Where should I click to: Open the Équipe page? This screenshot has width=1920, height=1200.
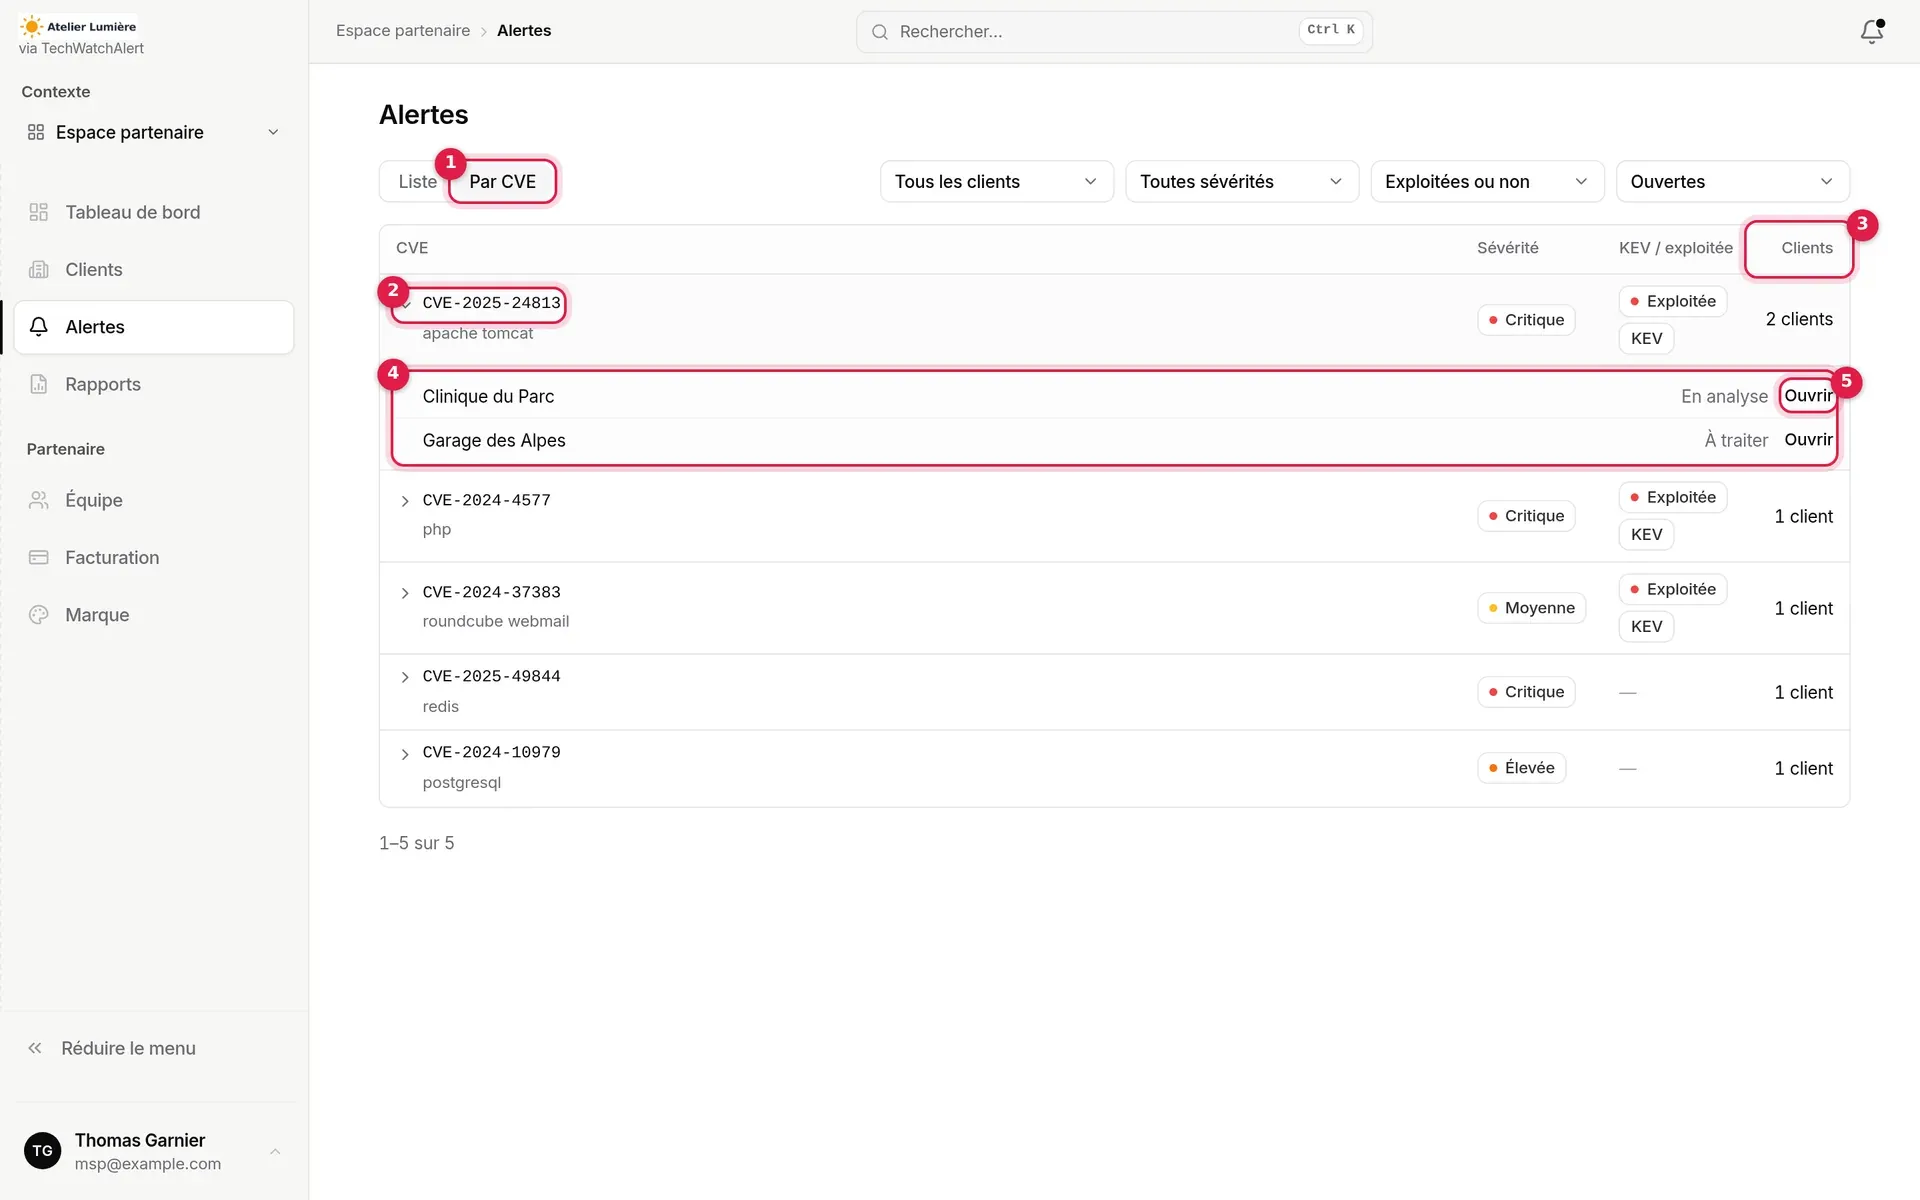(x=154, y=500)
